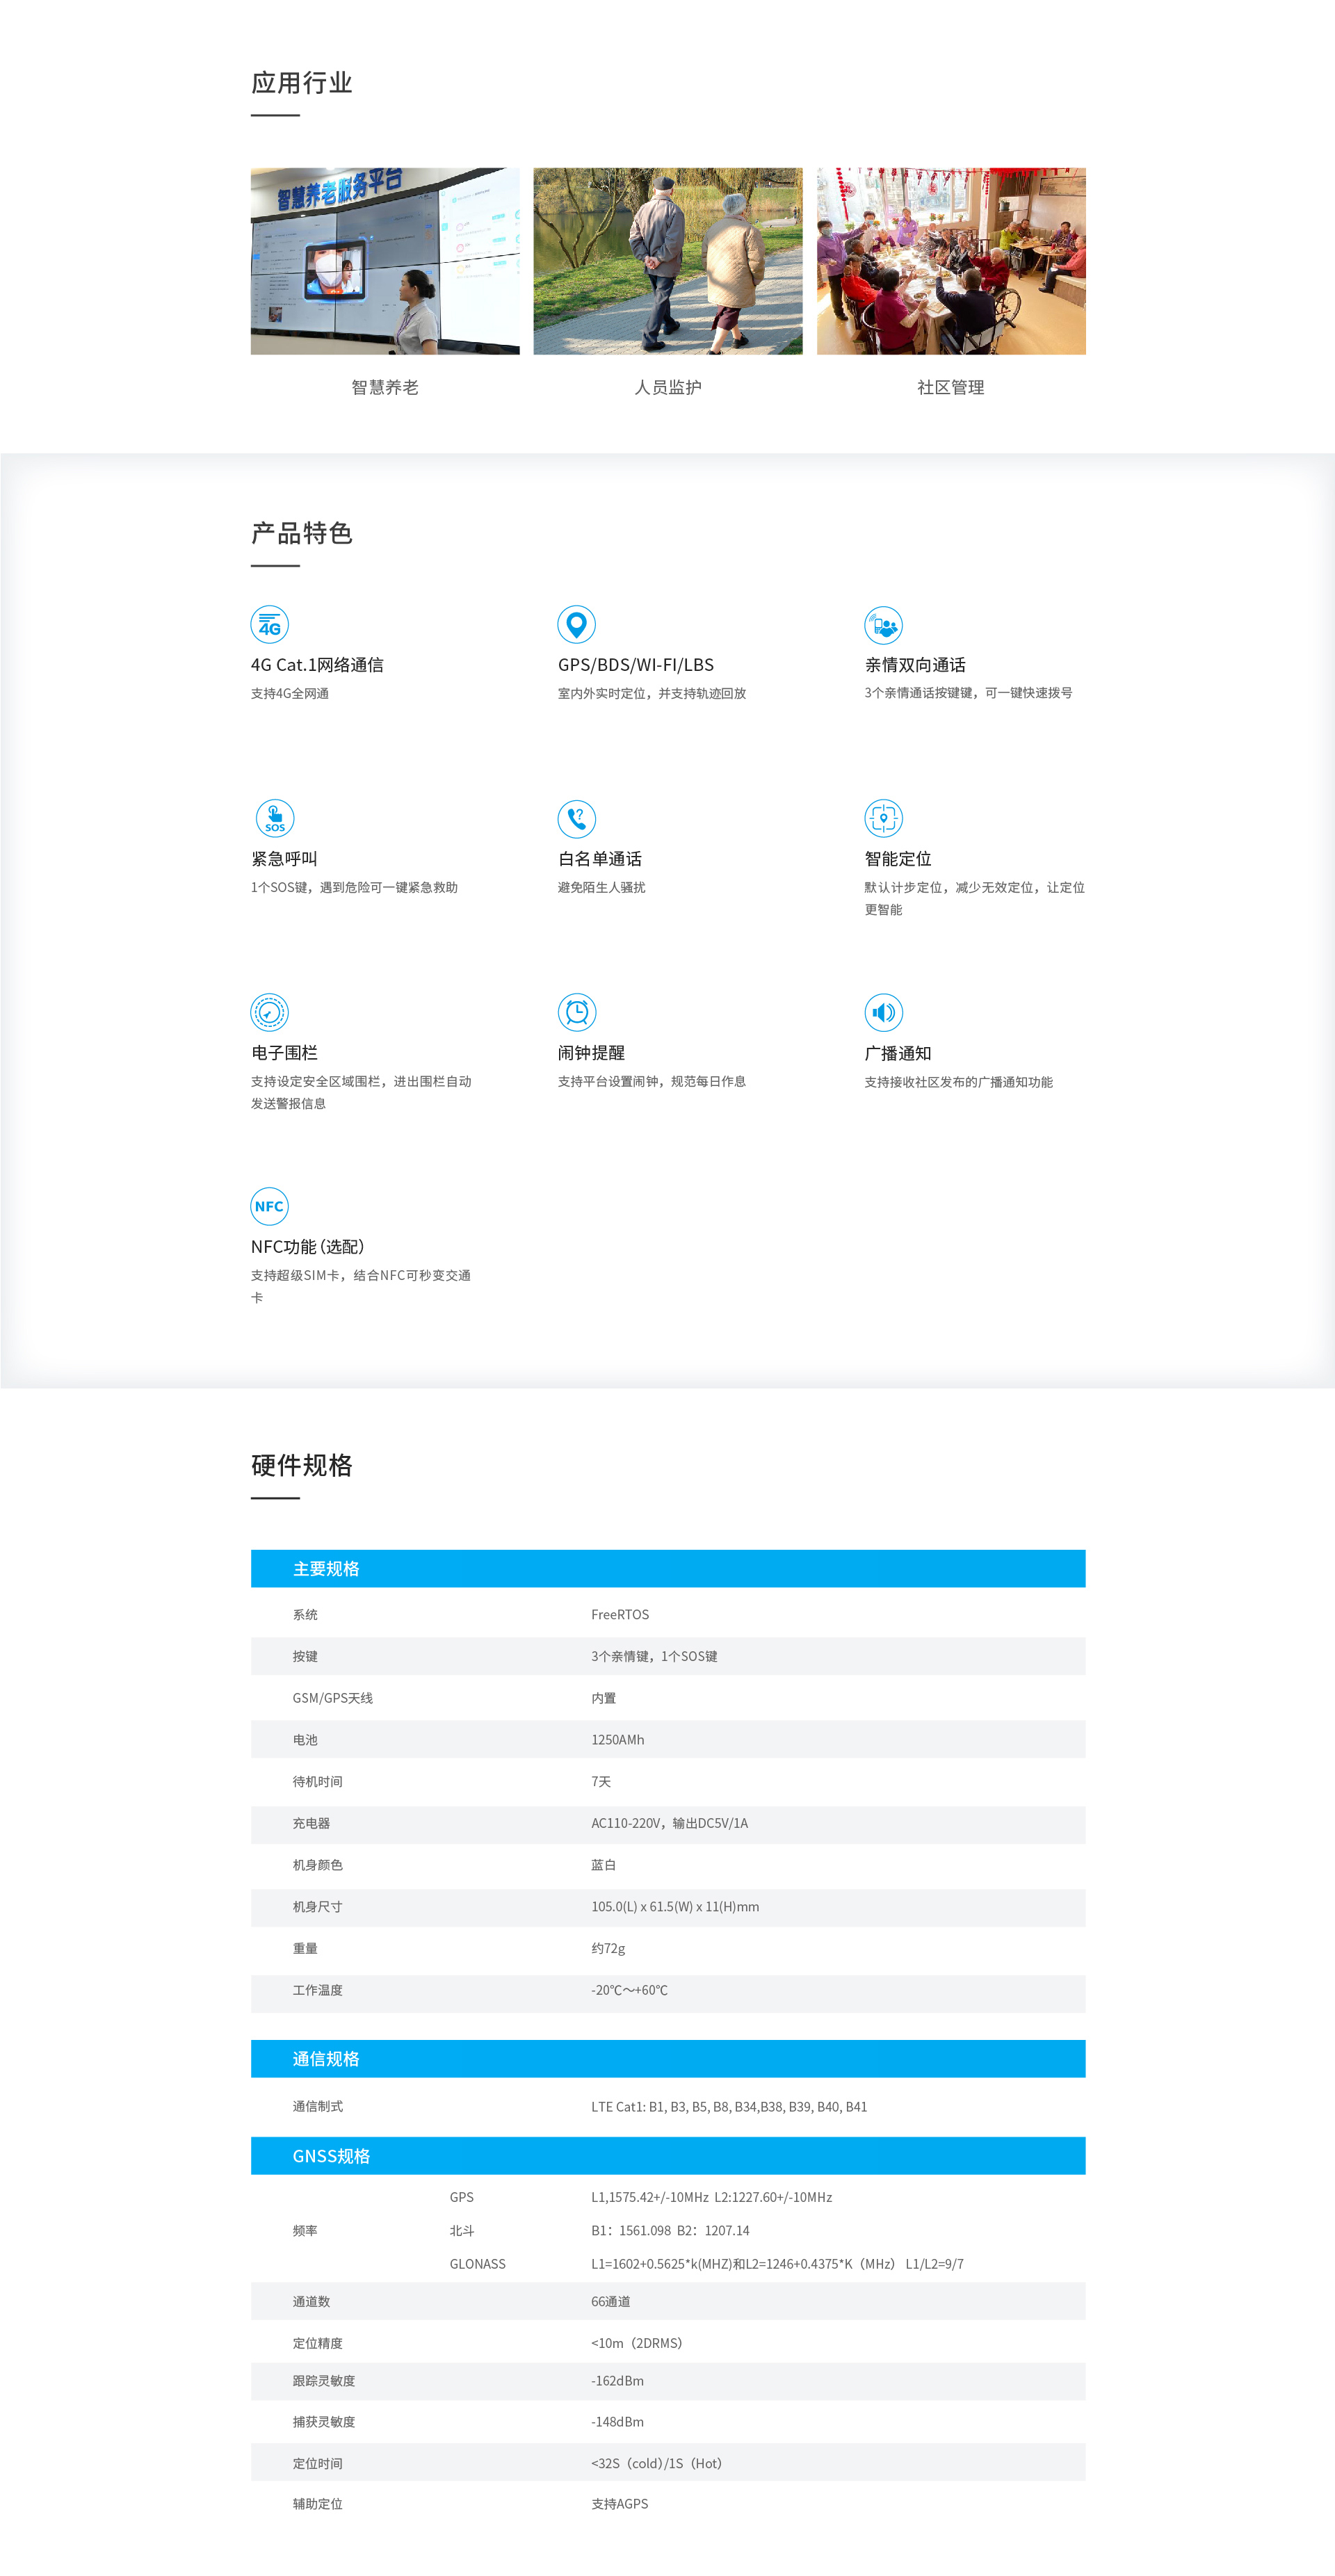The image size is (1335, 2576).
Task: Click the electronic fence icon
Action: click(269, 1012)
